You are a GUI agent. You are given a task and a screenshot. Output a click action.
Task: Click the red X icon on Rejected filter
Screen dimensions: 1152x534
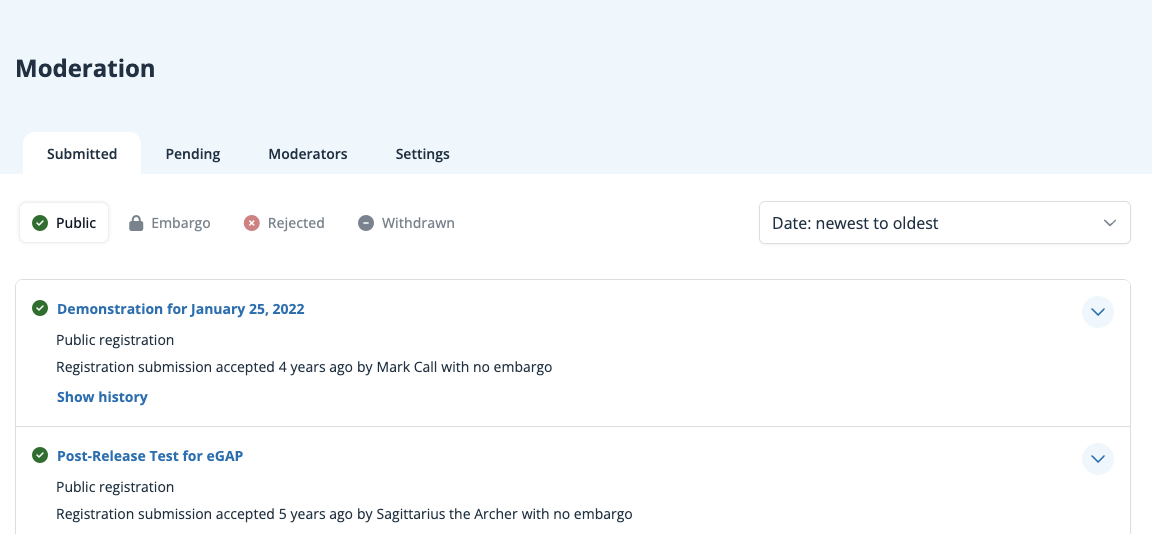coord(252,223)
